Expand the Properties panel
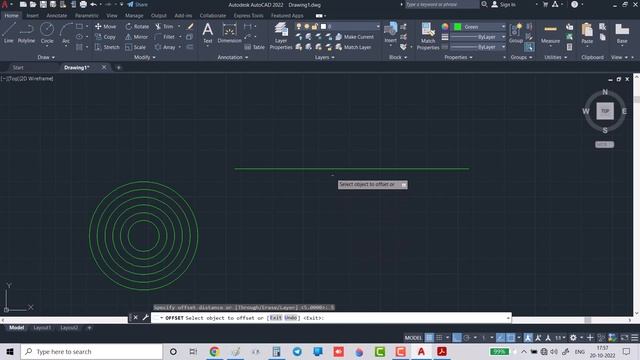 coord(458,58)
